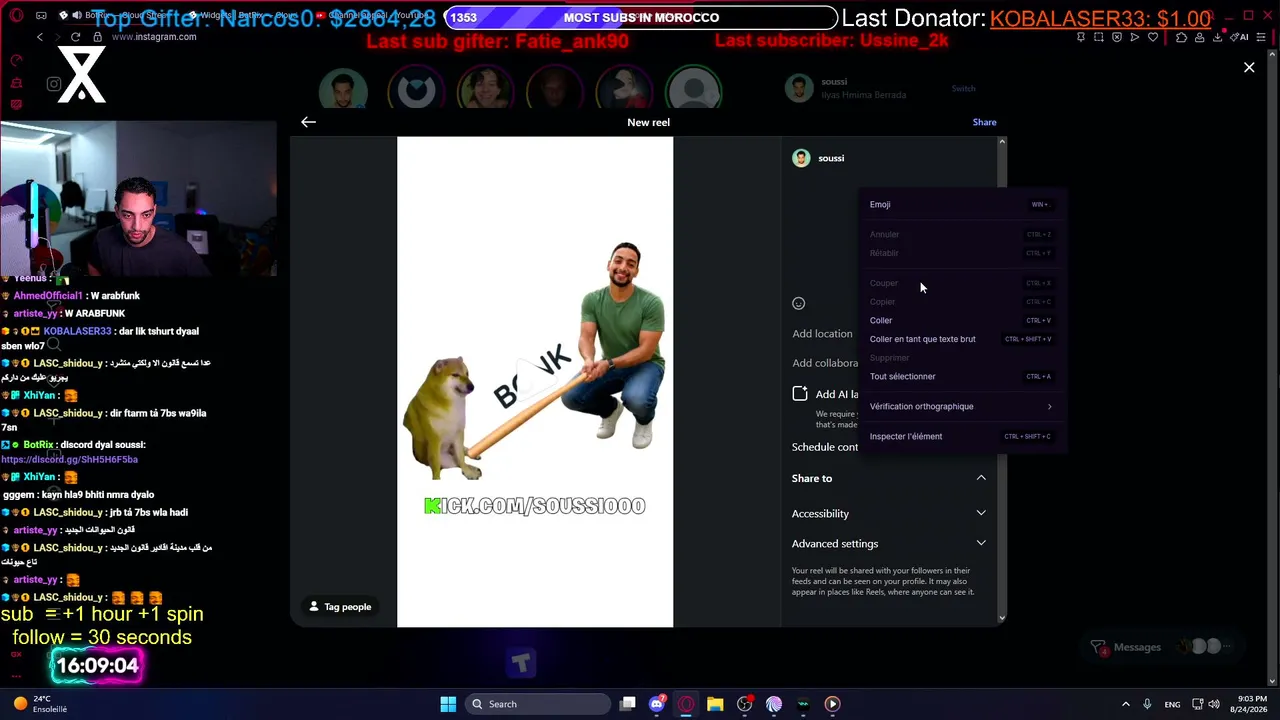Screen dimensions: 1280x720
Task: Select Tout sélectionner in the context menu
Action: [x=961, y=376]
